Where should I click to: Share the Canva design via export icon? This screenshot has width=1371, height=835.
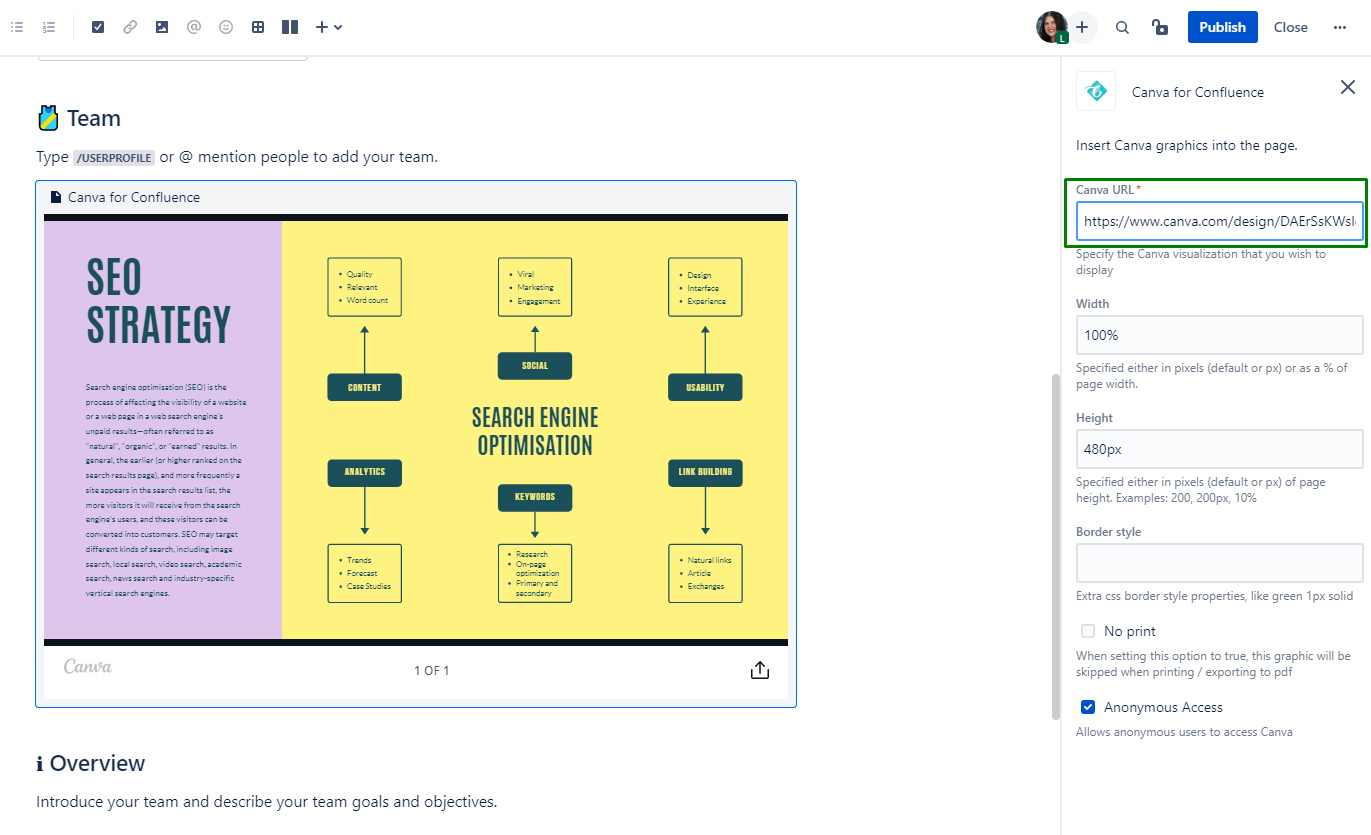[x=759, y=670]
